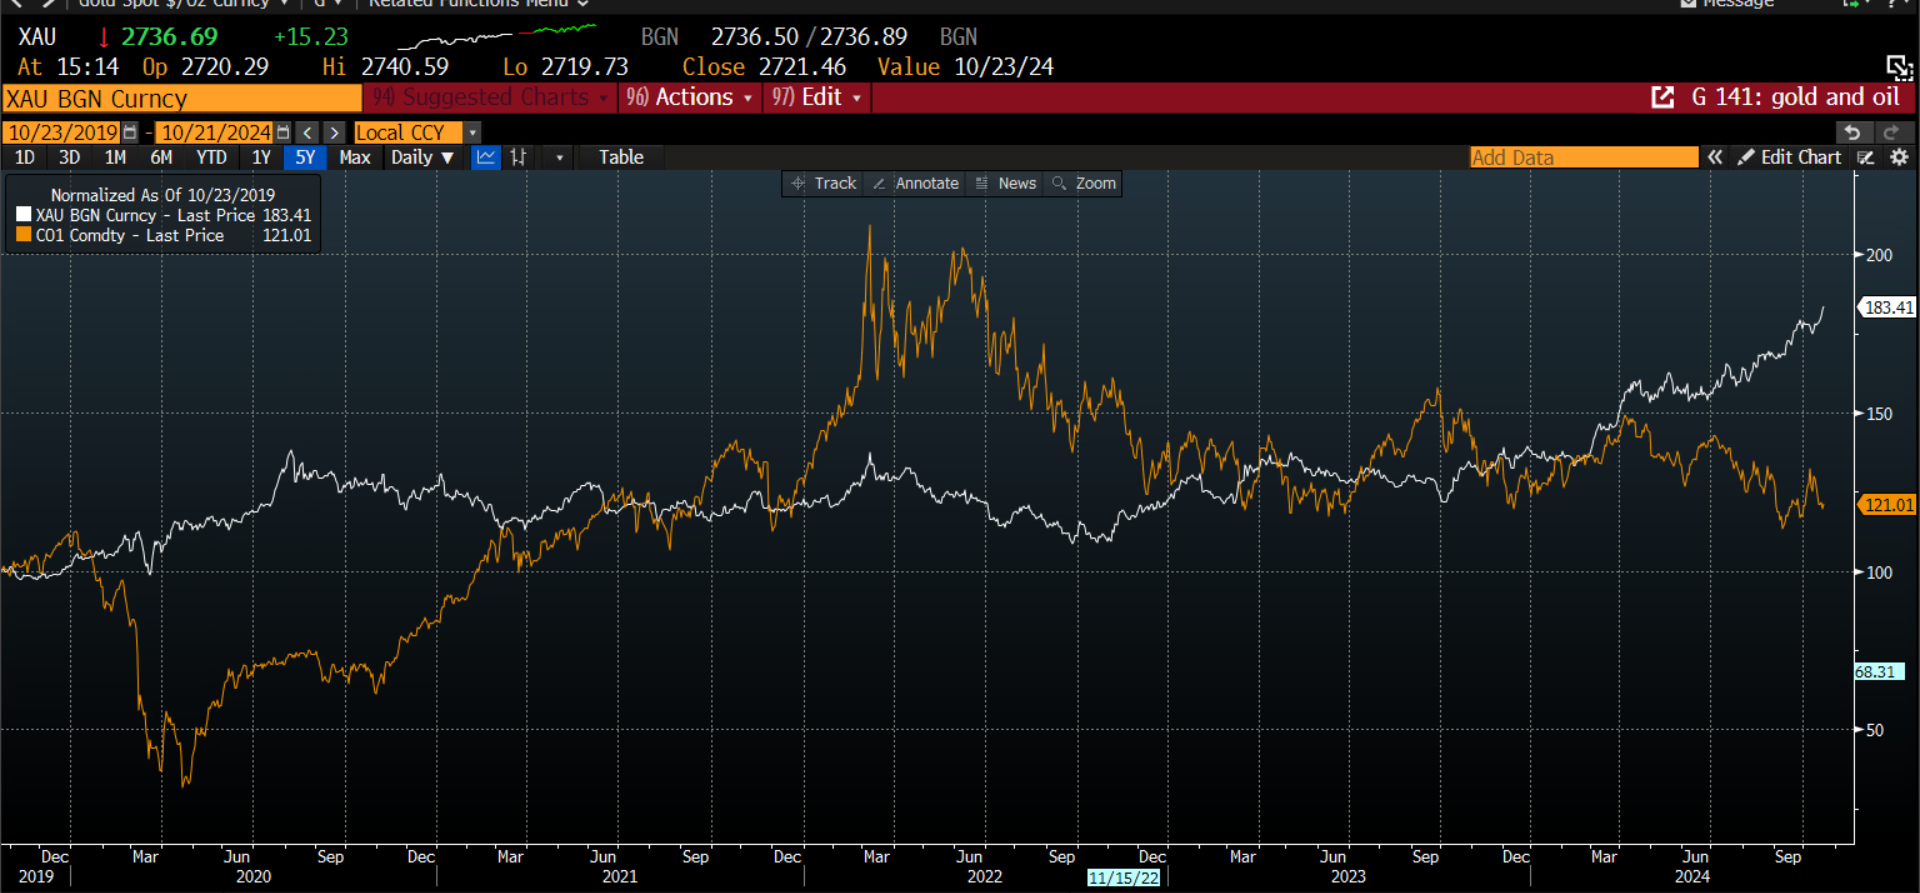Click the orange CO1 legend swatch
Screen dimensions: 1920x893
click(24, 235)
